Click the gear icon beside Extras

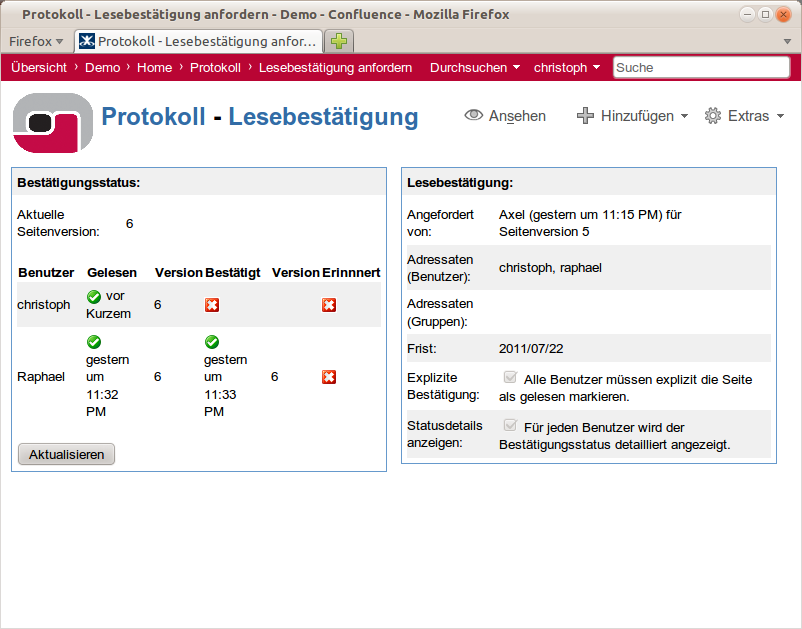[713, 116]
